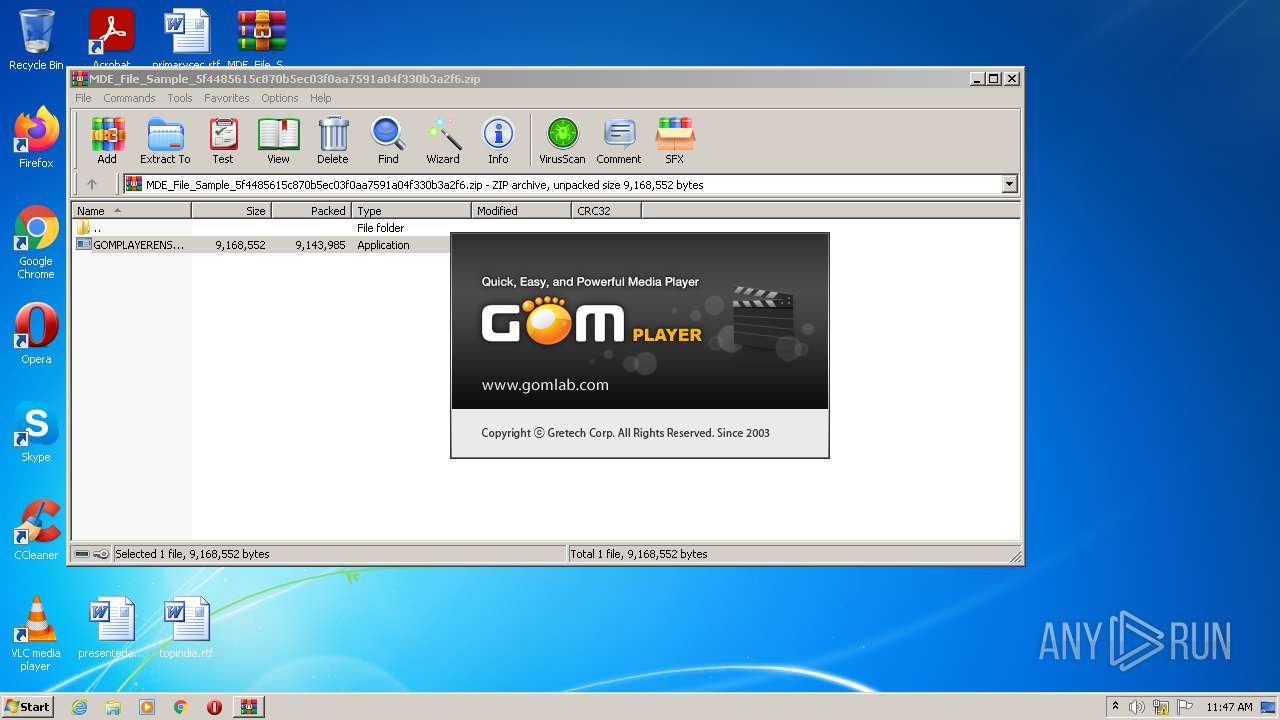This screenshot has width=1280, height=720.
Task: Open the MDE_File_S... archive on desktop
Action: point(260,40)
